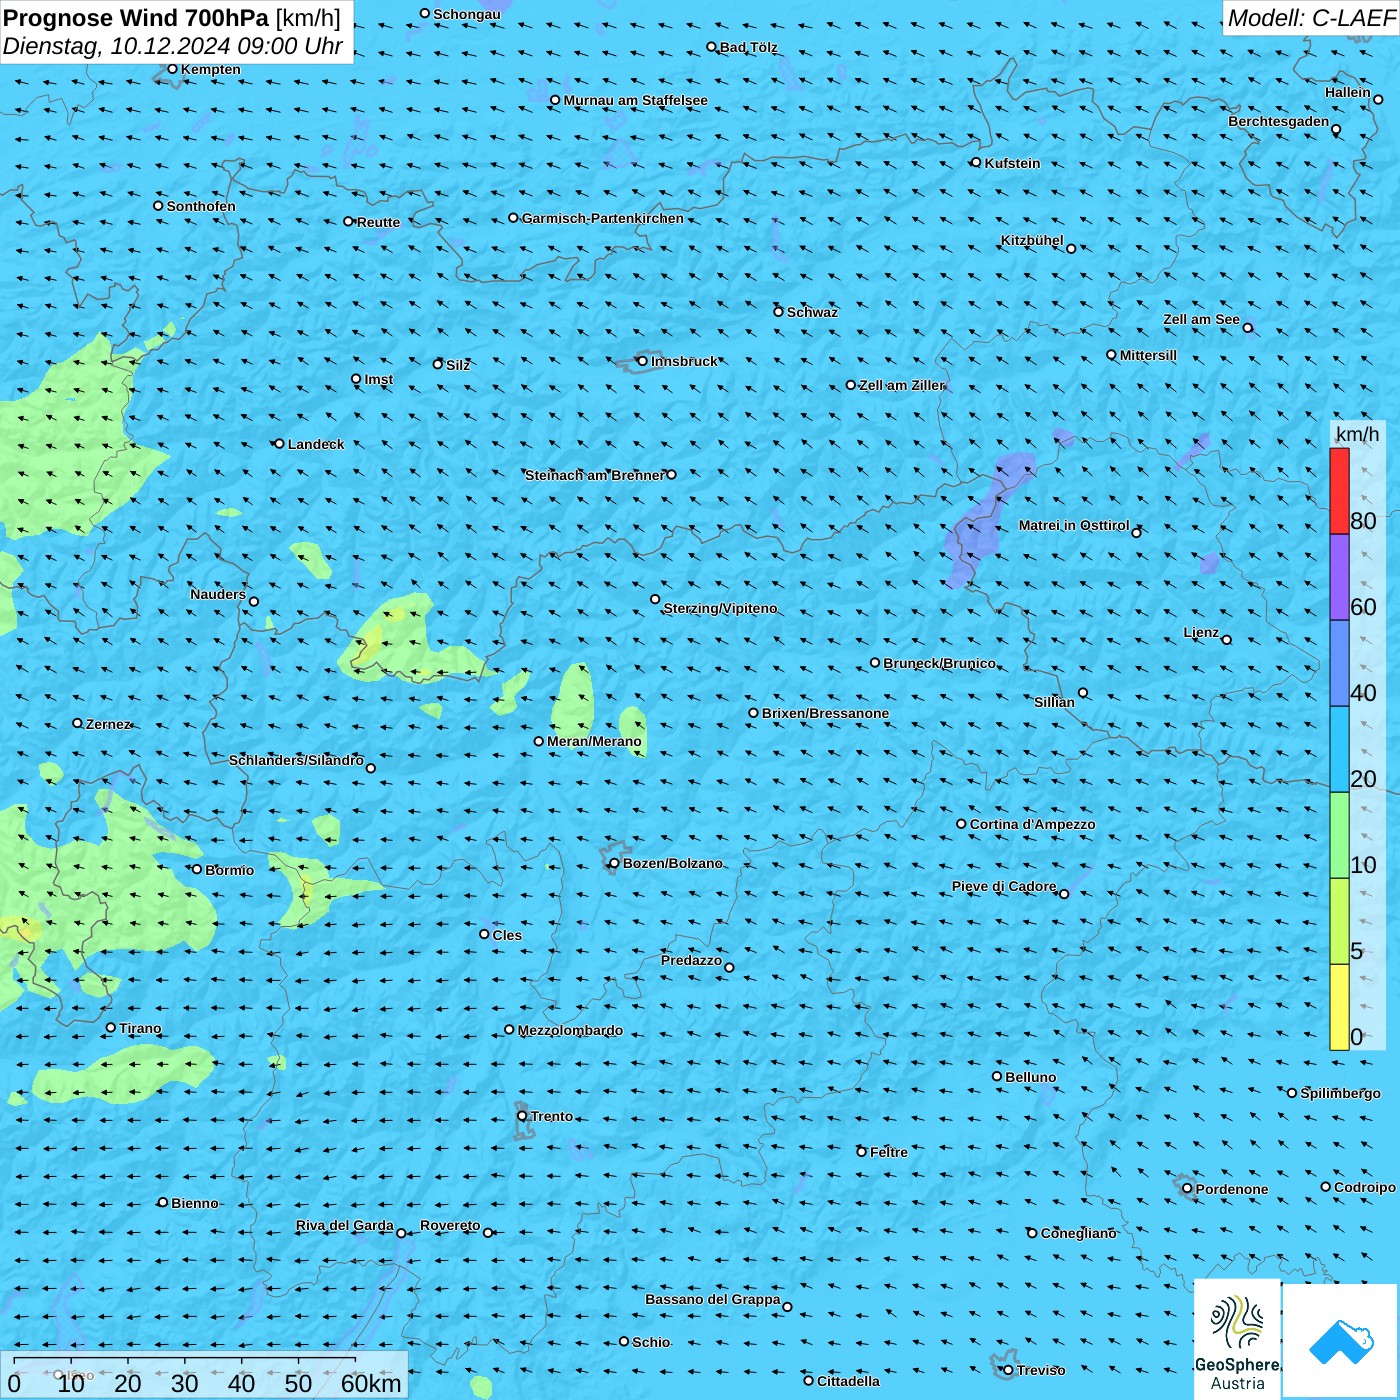Image resolution: width=1400 pixels, height=1400 pixels.
Task: Click the Treviso label
Action: click(1041, 1370)
